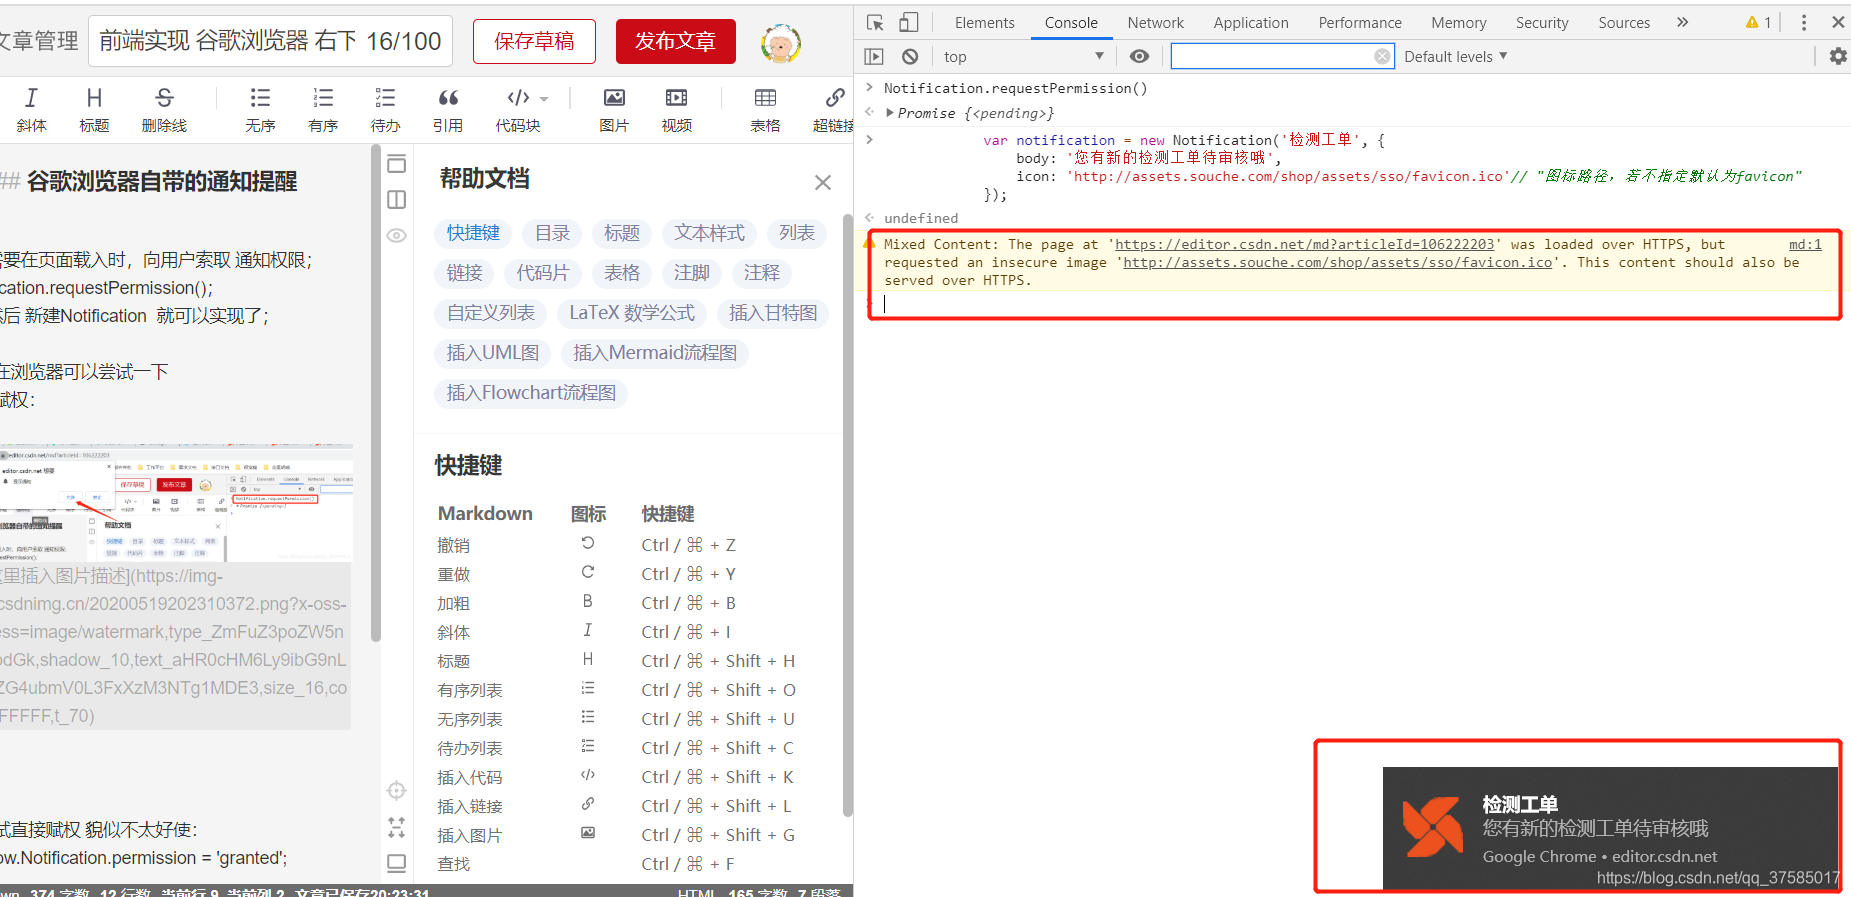The image size is (1851, 897).
Task: Open the editor.csdn.net URL in warning
Action: [1304, 244]
